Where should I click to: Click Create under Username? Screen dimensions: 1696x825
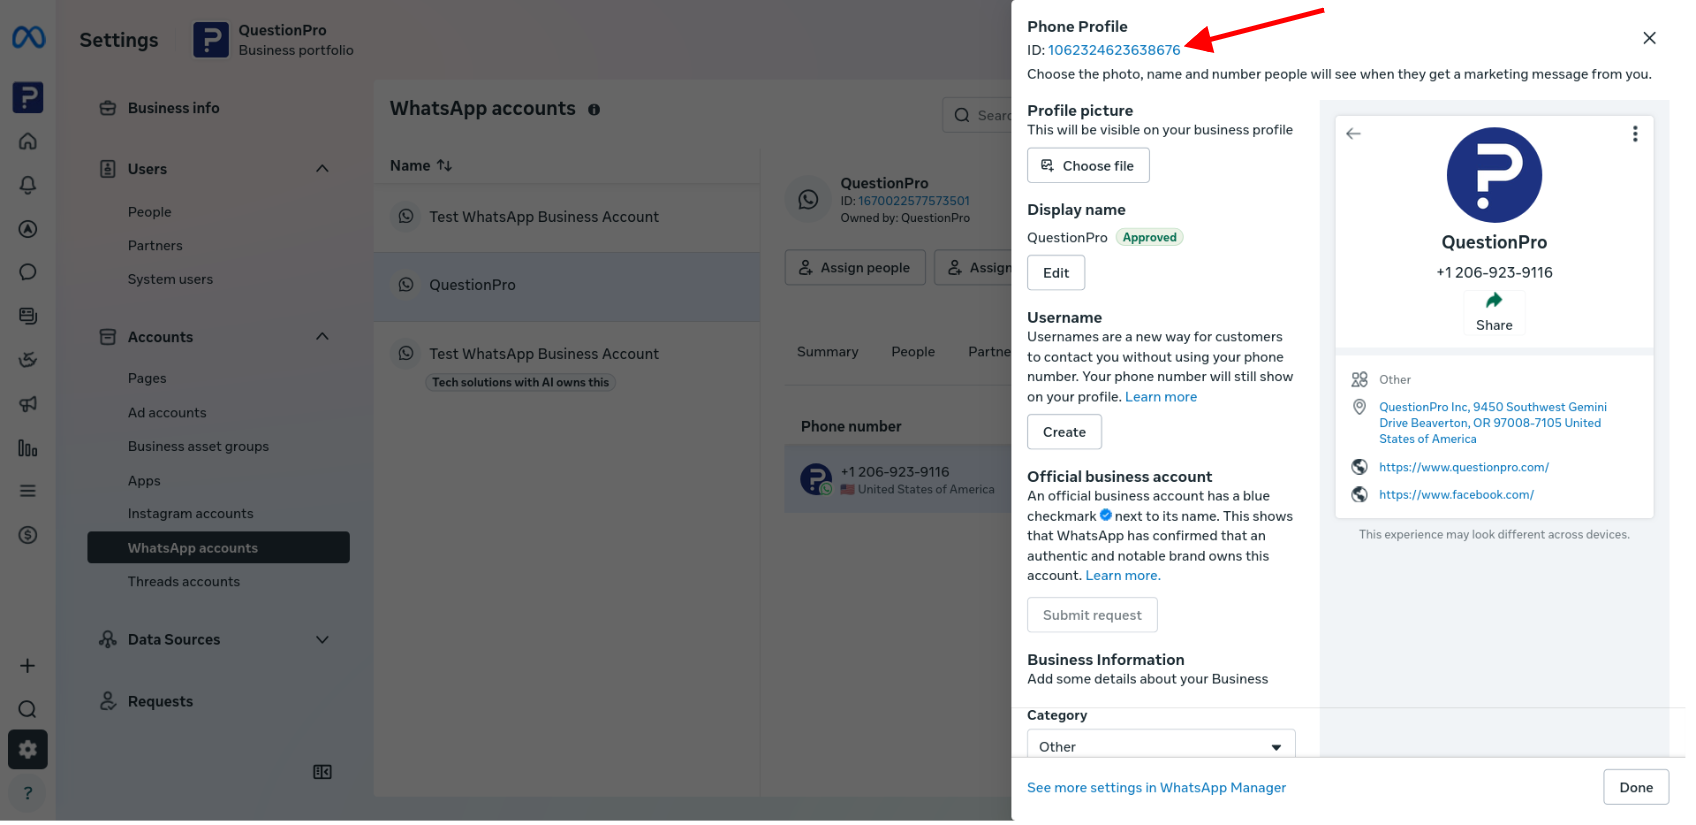1064,432
